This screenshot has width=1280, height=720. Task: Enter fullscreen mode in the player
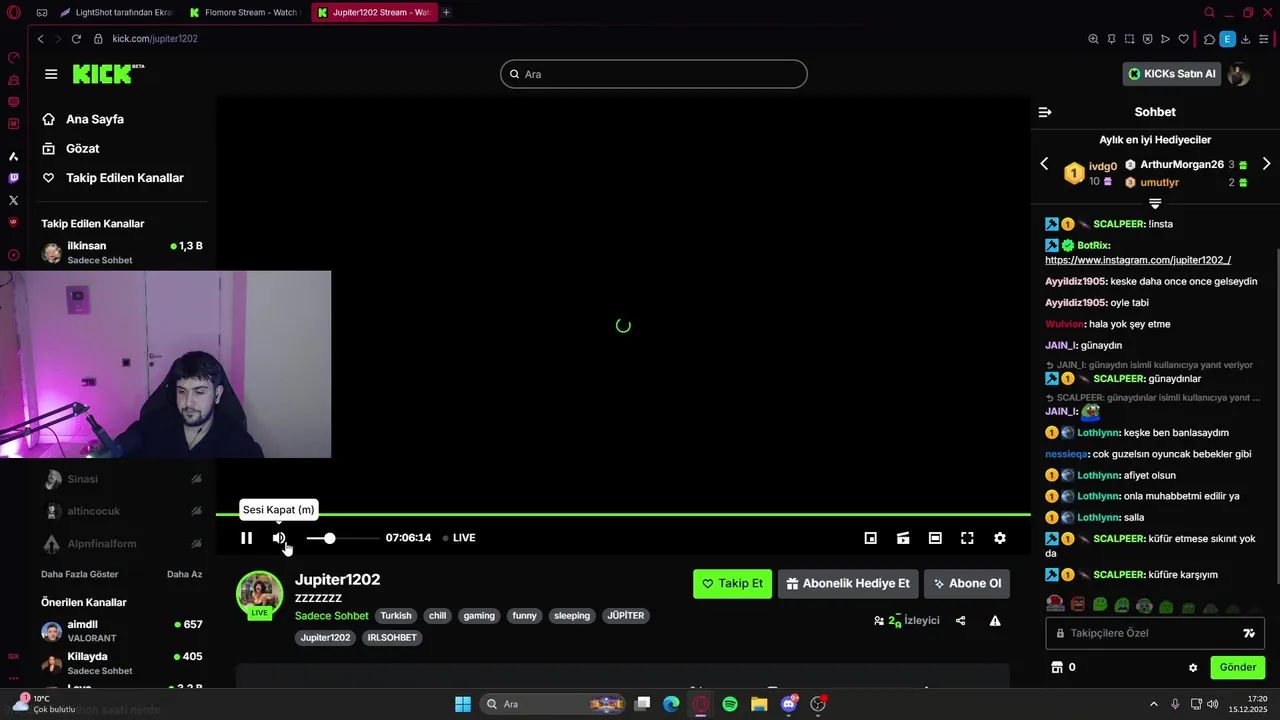point(967,538)
